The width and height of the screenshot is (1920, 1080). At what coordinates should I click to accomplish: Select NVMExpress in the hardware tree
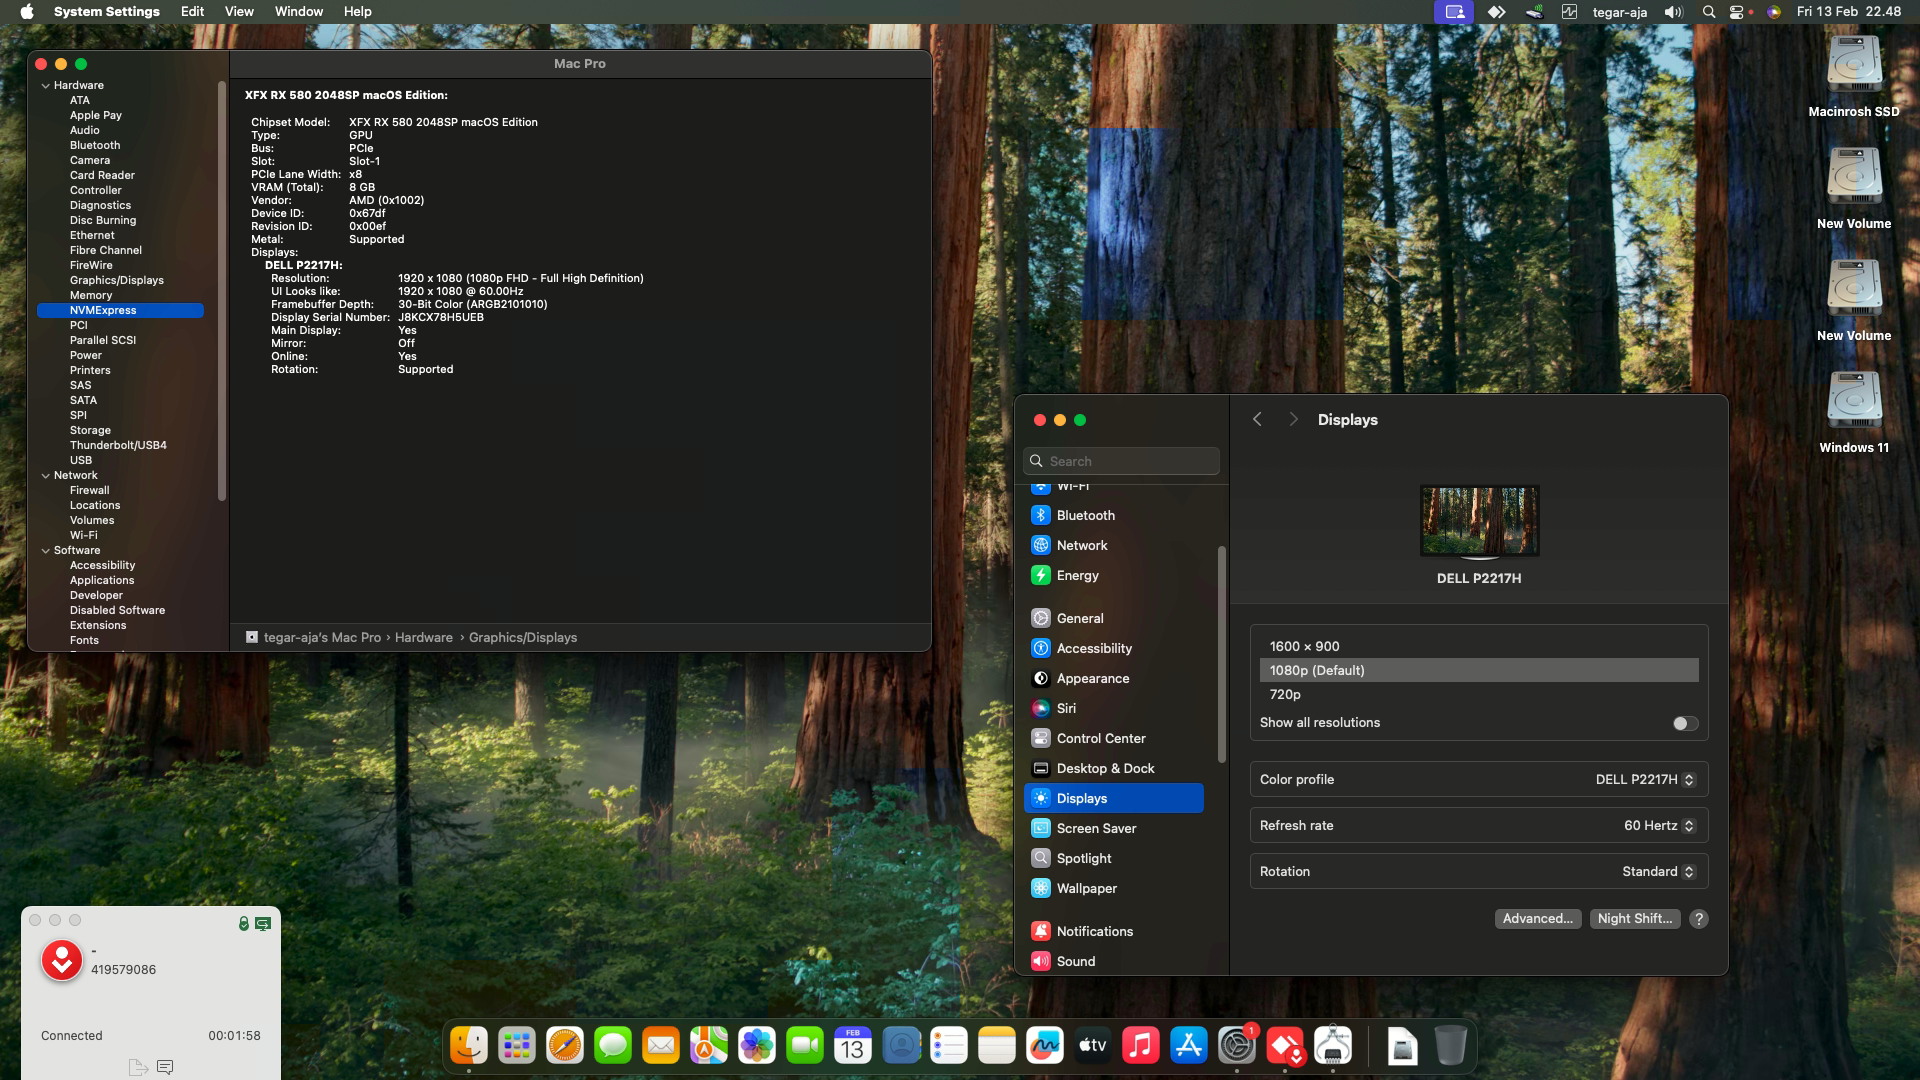pos(120,311)
